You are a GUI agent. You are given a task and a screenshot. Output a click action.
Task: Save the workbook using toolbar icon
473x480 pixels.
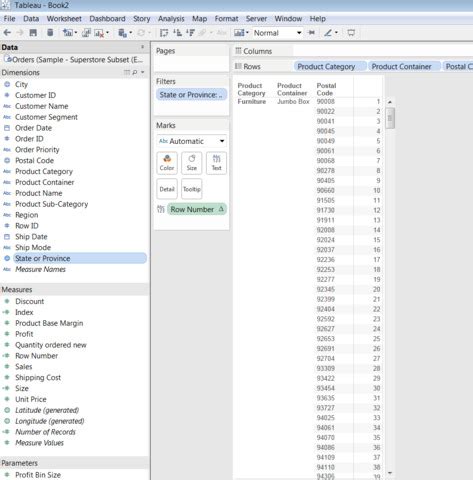(x=33, y=33)
